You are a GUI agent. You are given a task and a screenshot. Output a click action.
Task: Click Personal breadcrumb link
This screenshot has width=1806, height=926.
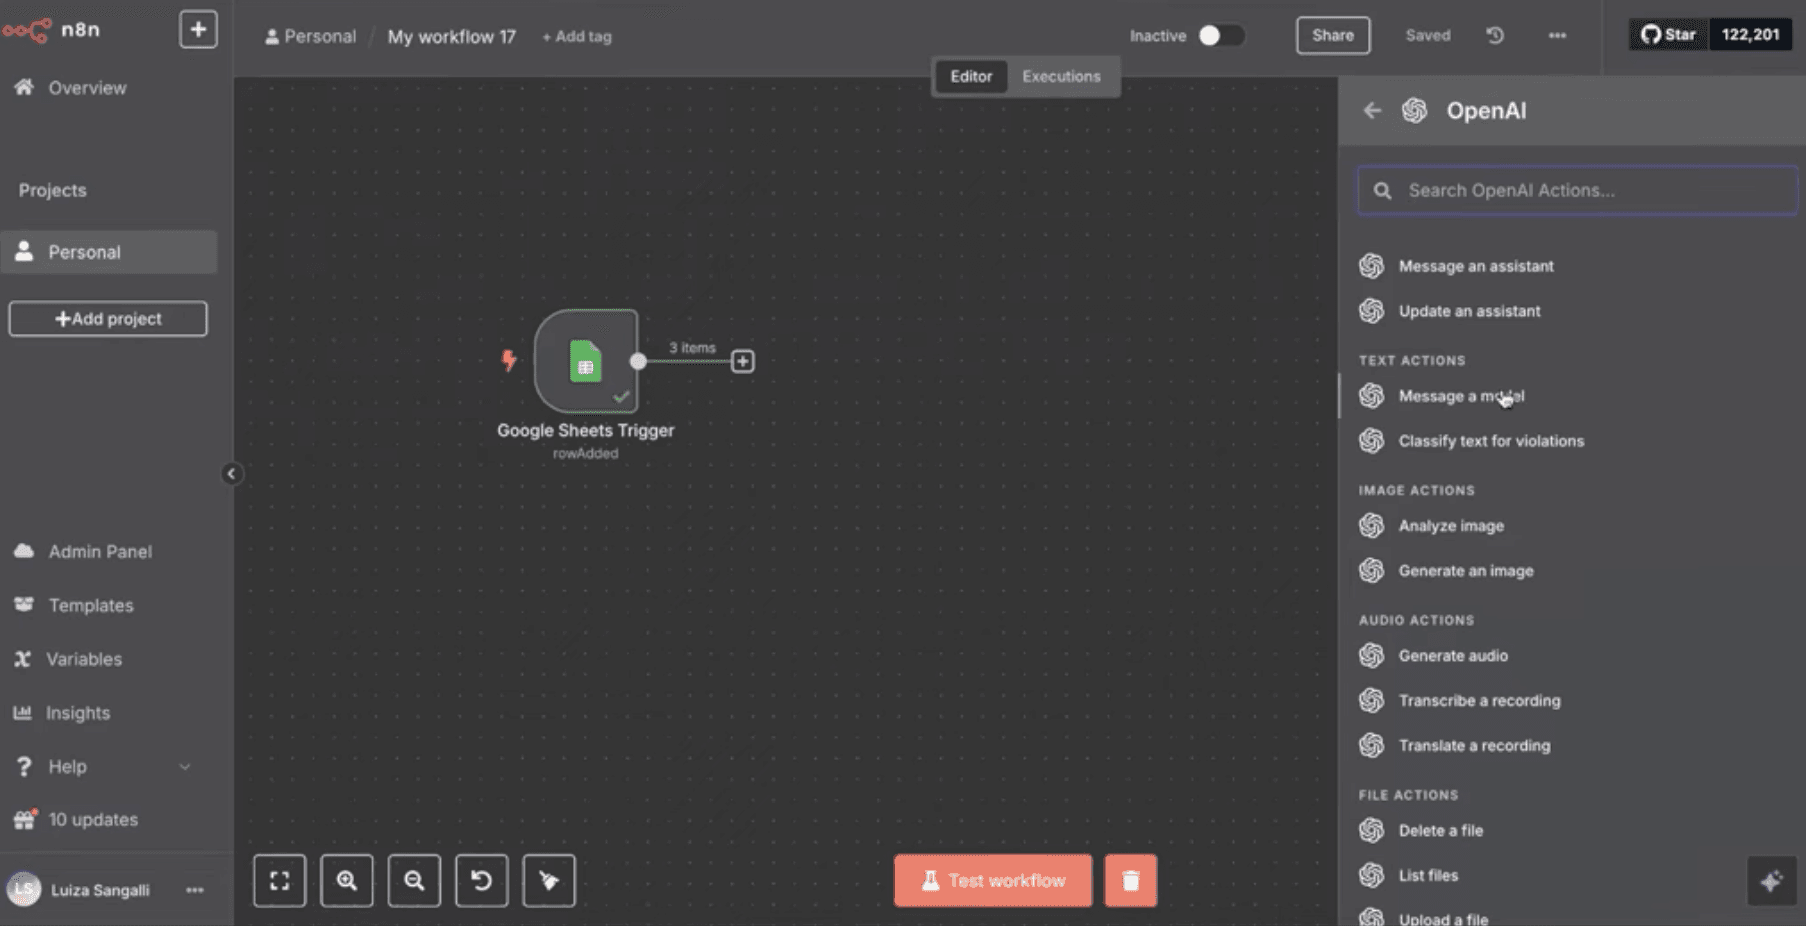(310, 36)
